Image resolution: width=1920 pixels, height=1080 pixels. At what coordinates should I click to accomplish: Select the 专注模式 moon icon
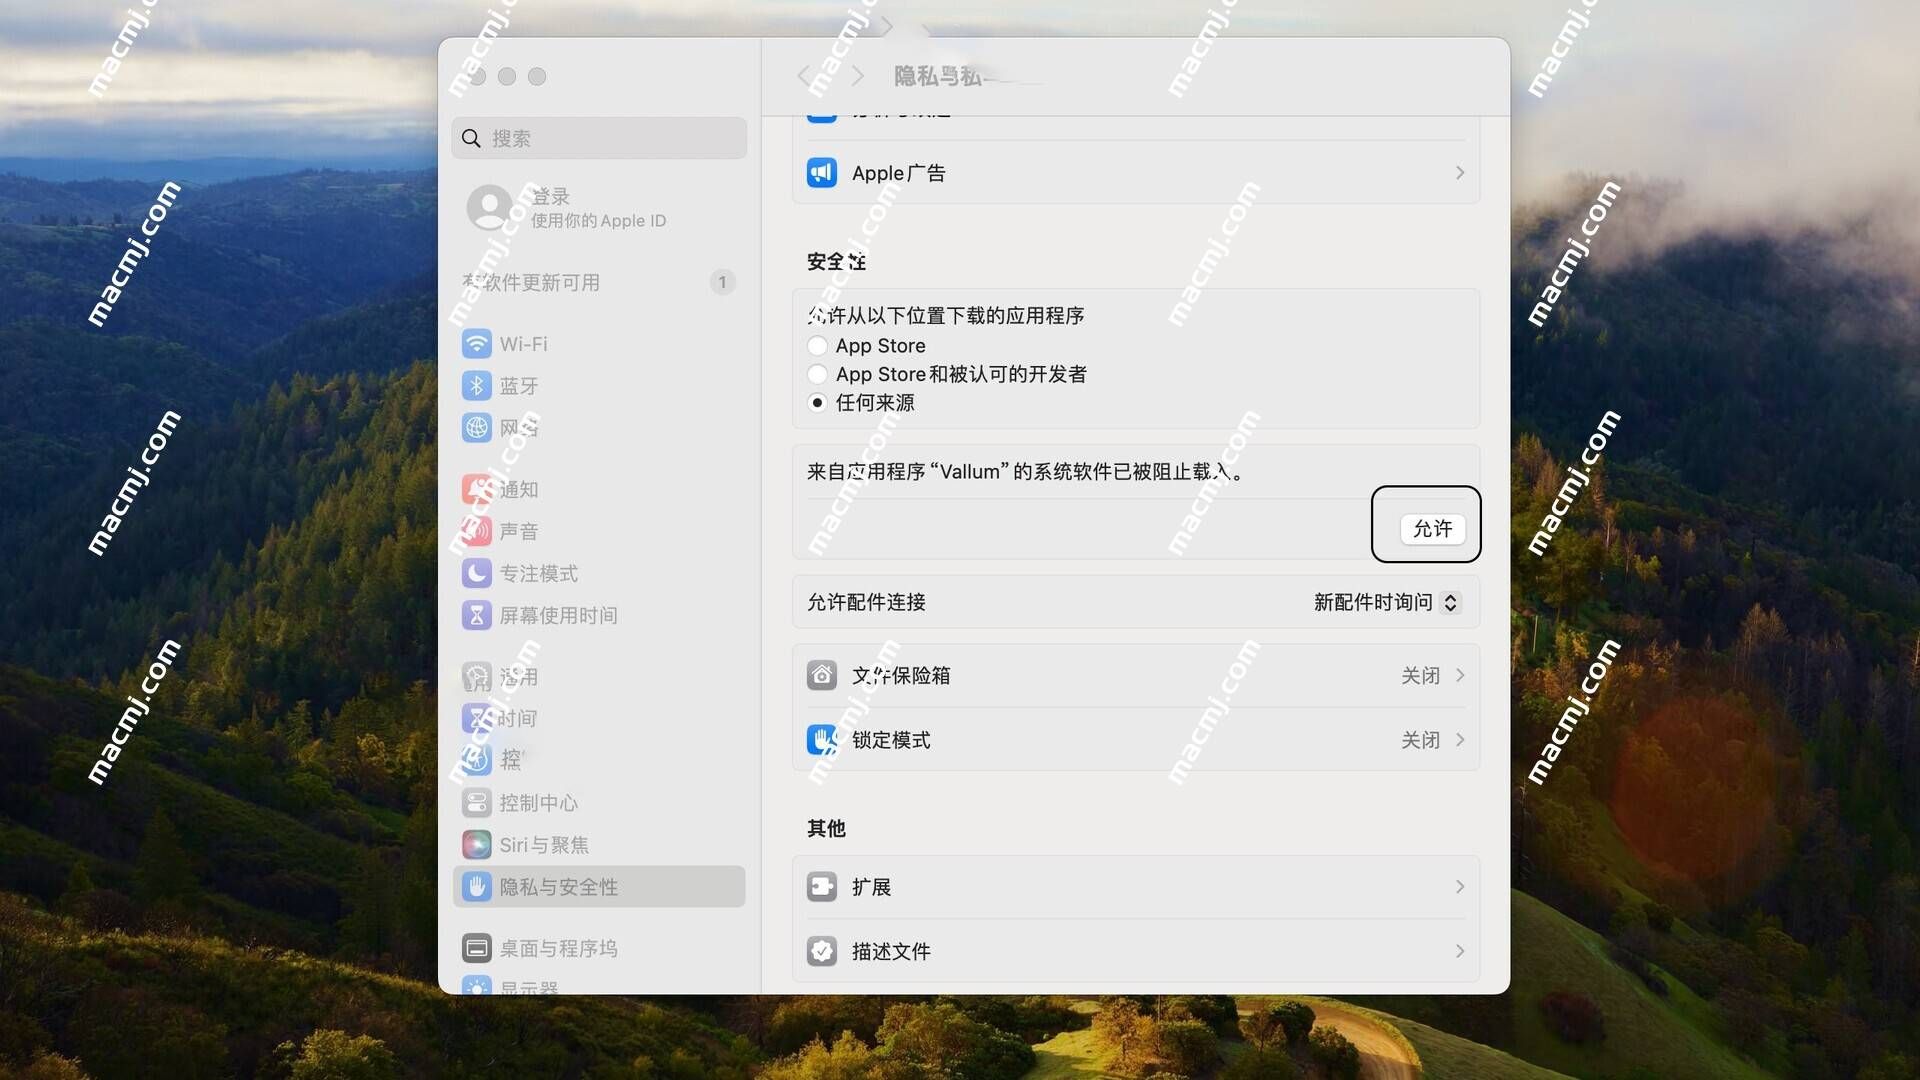pyautogui.click(x=477, y=574)
